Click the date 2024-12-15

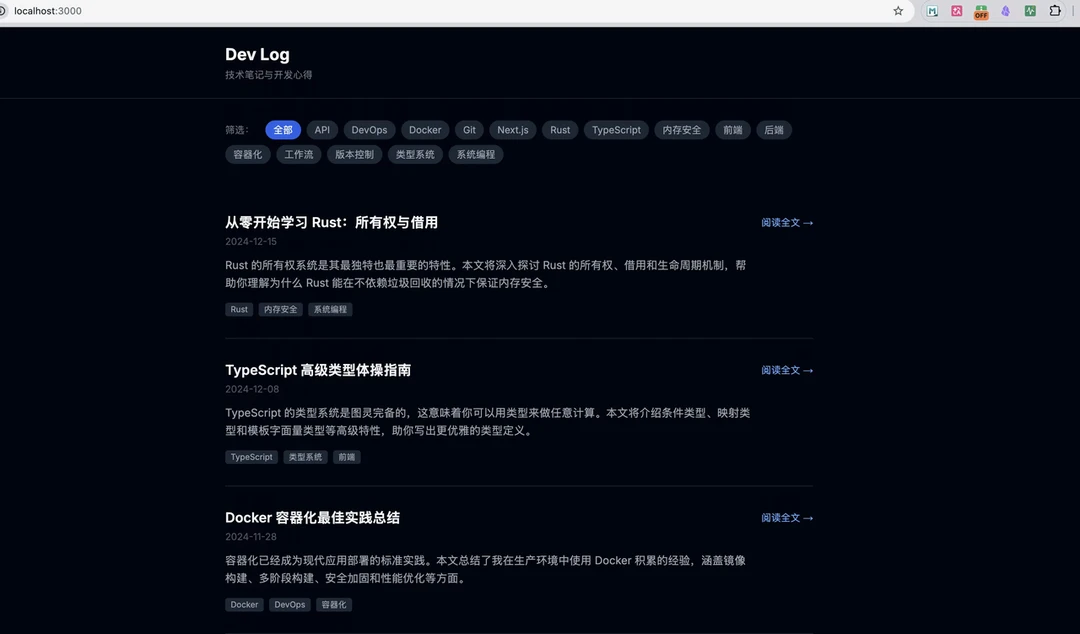point(251,242)
